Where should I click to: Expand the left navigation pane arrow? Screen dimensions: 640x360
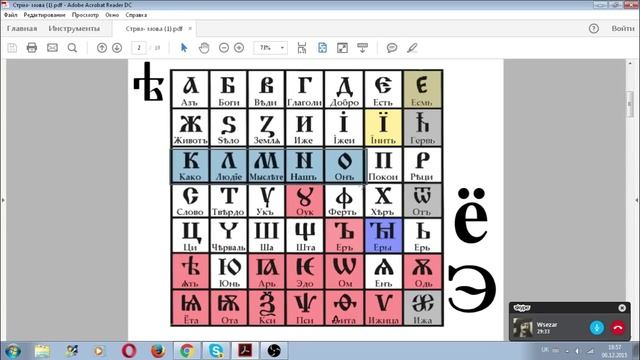(3, 200)
